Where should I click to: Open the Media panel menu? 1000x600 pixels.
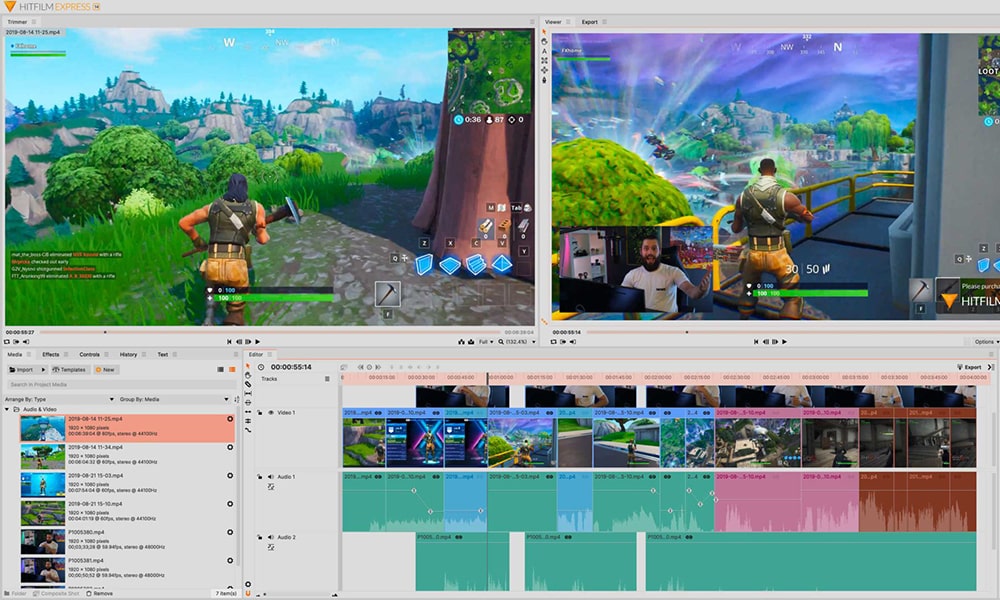tap(236, 355)
